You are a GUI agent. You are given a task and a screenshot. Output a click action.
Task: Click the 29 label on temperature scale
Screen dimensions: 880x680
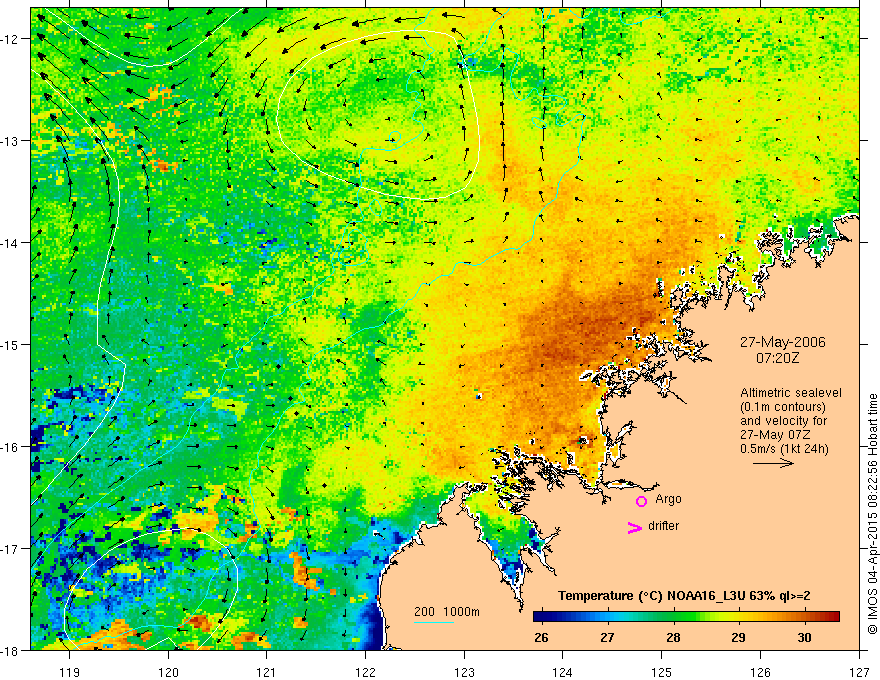tap(739, 638)
